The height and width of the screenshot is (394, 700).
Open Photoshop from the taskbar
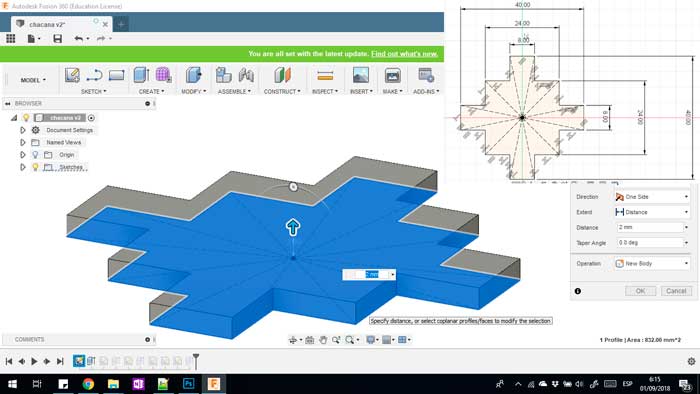tap(188, 384)
